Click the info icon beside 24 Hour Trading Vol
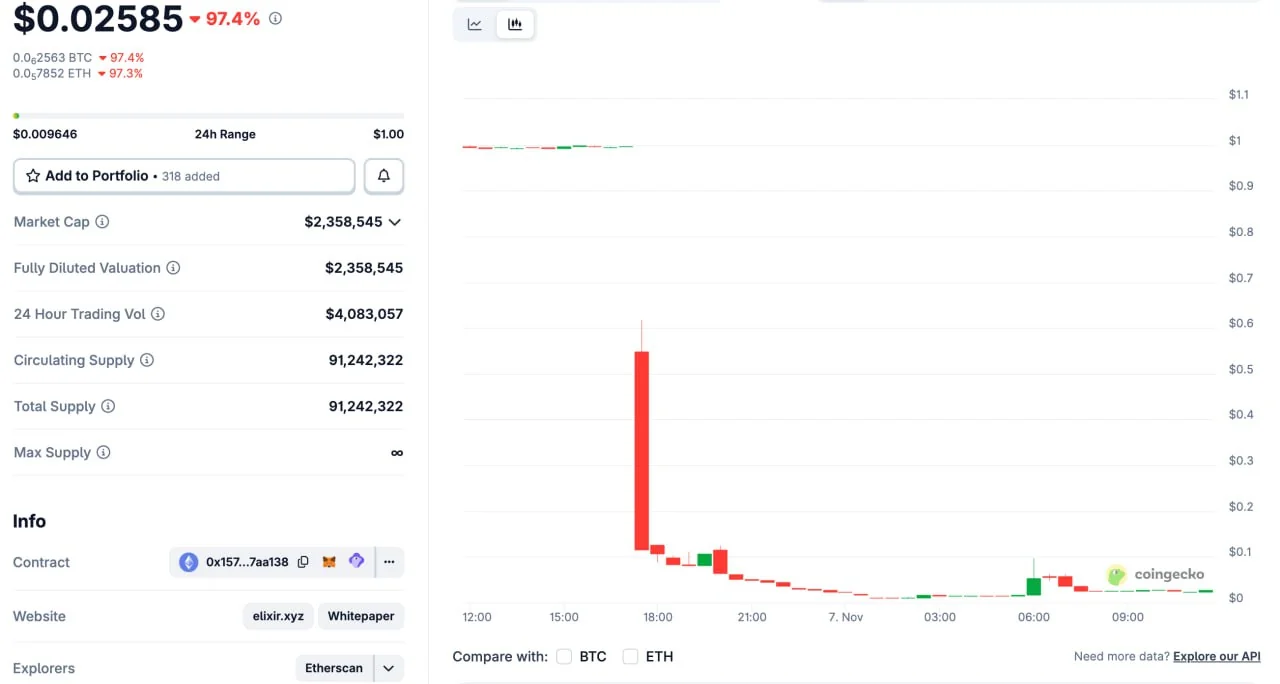The width and height of the screenshot is (1280, 684). point(158,314)
